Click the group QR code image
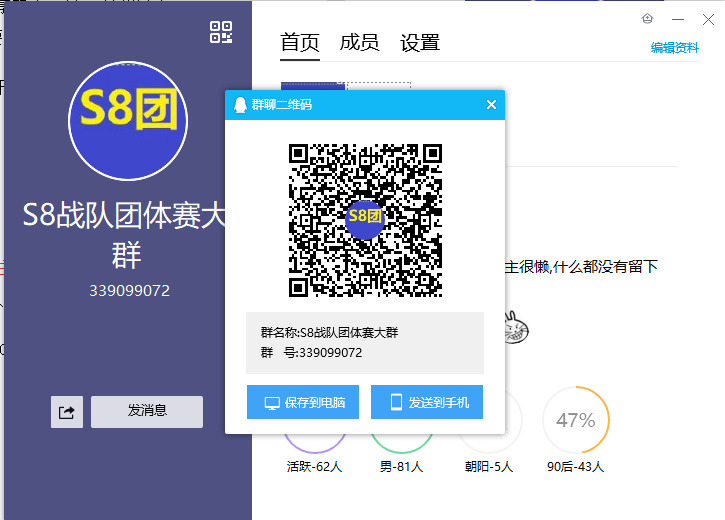This screenshot has width=725, height=520. (365, 221)
